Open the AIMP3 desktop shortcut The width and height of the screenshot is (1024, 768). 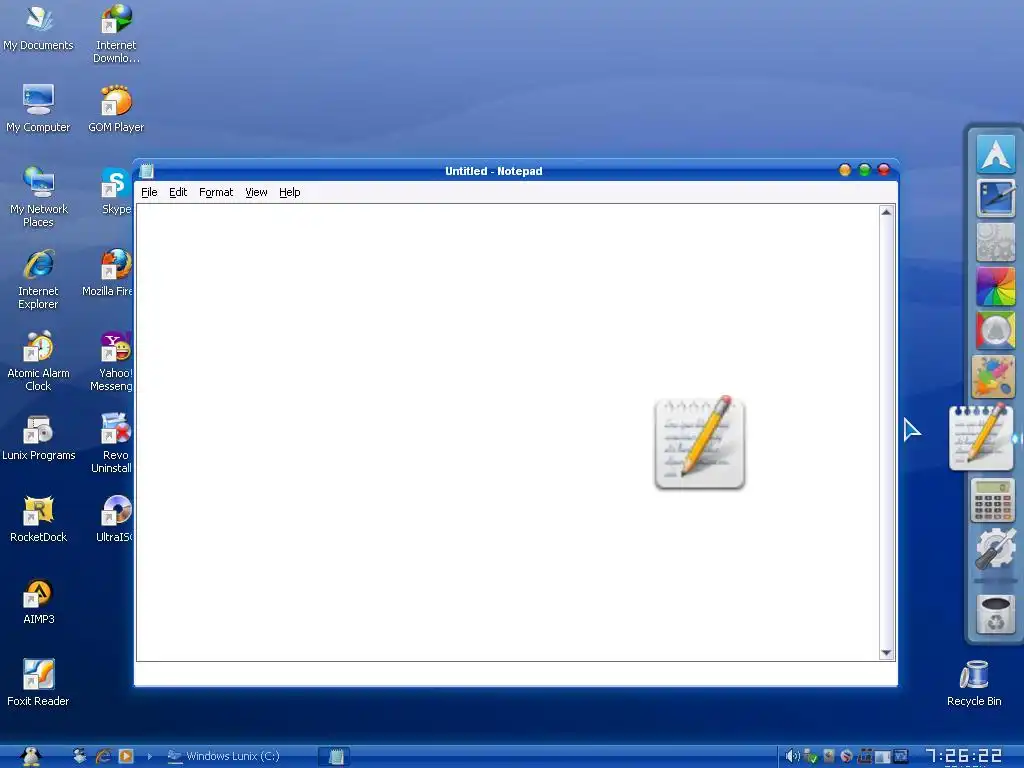coord(38,601)
